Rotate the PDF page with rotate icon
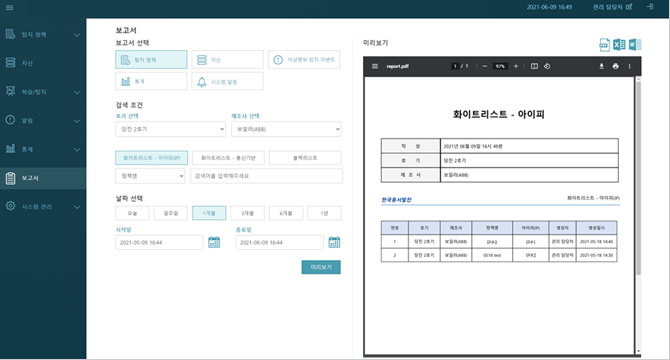Image resolution: width=670 pixels, height=360 pixels. click(547, 66)
